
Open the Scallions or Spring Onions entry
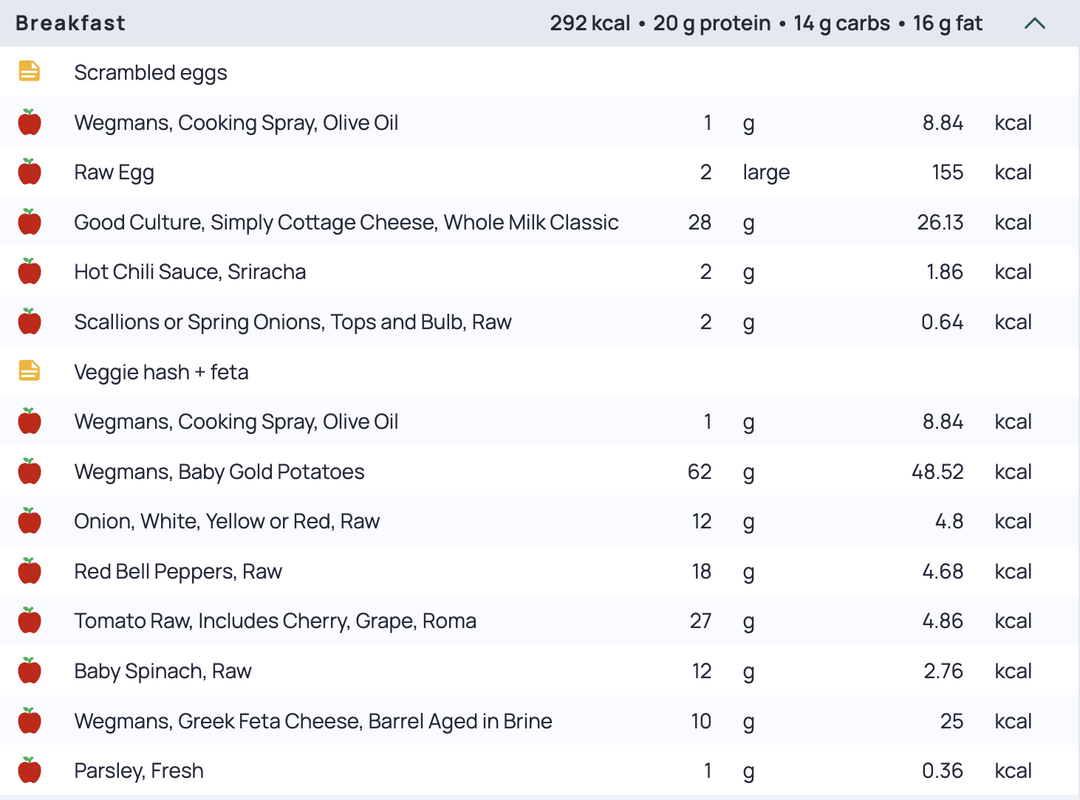coord(540,321)
